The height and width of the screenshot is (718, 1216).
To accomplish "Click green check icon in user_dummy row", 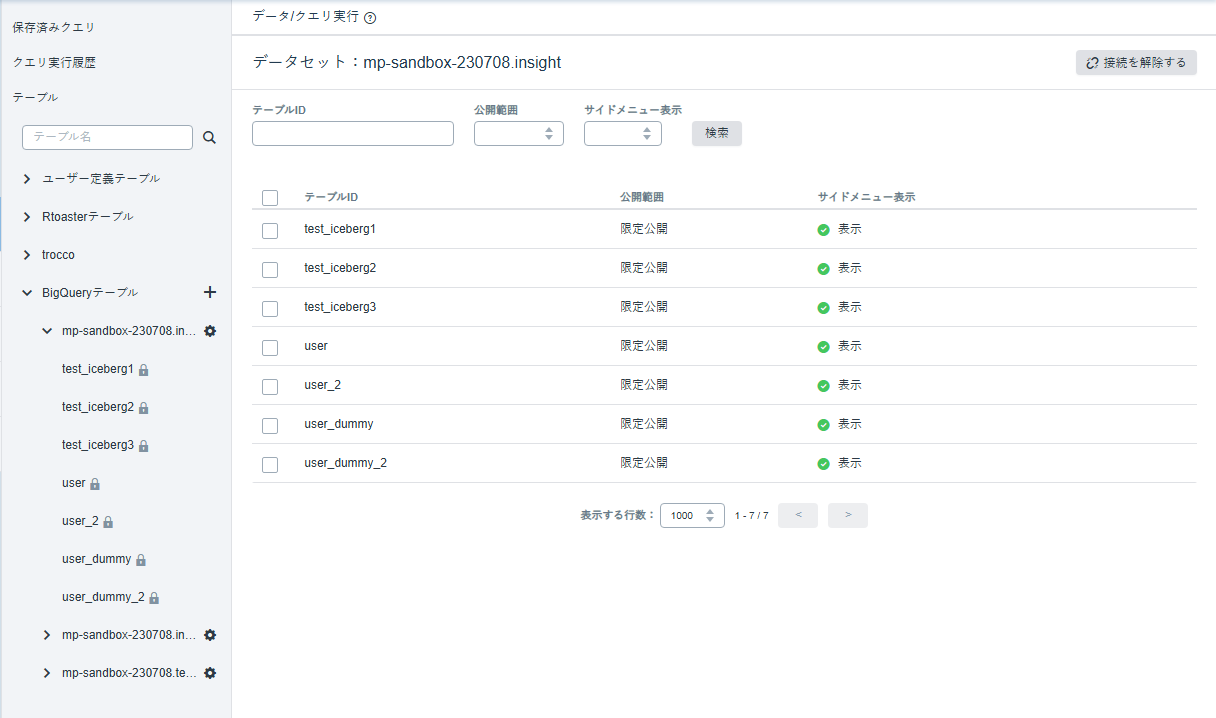I will tap(824, 425).
